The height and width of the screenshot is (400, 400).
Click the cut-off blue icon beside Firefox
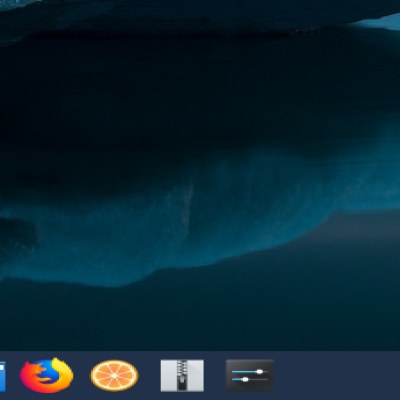[x=2, y=376]
